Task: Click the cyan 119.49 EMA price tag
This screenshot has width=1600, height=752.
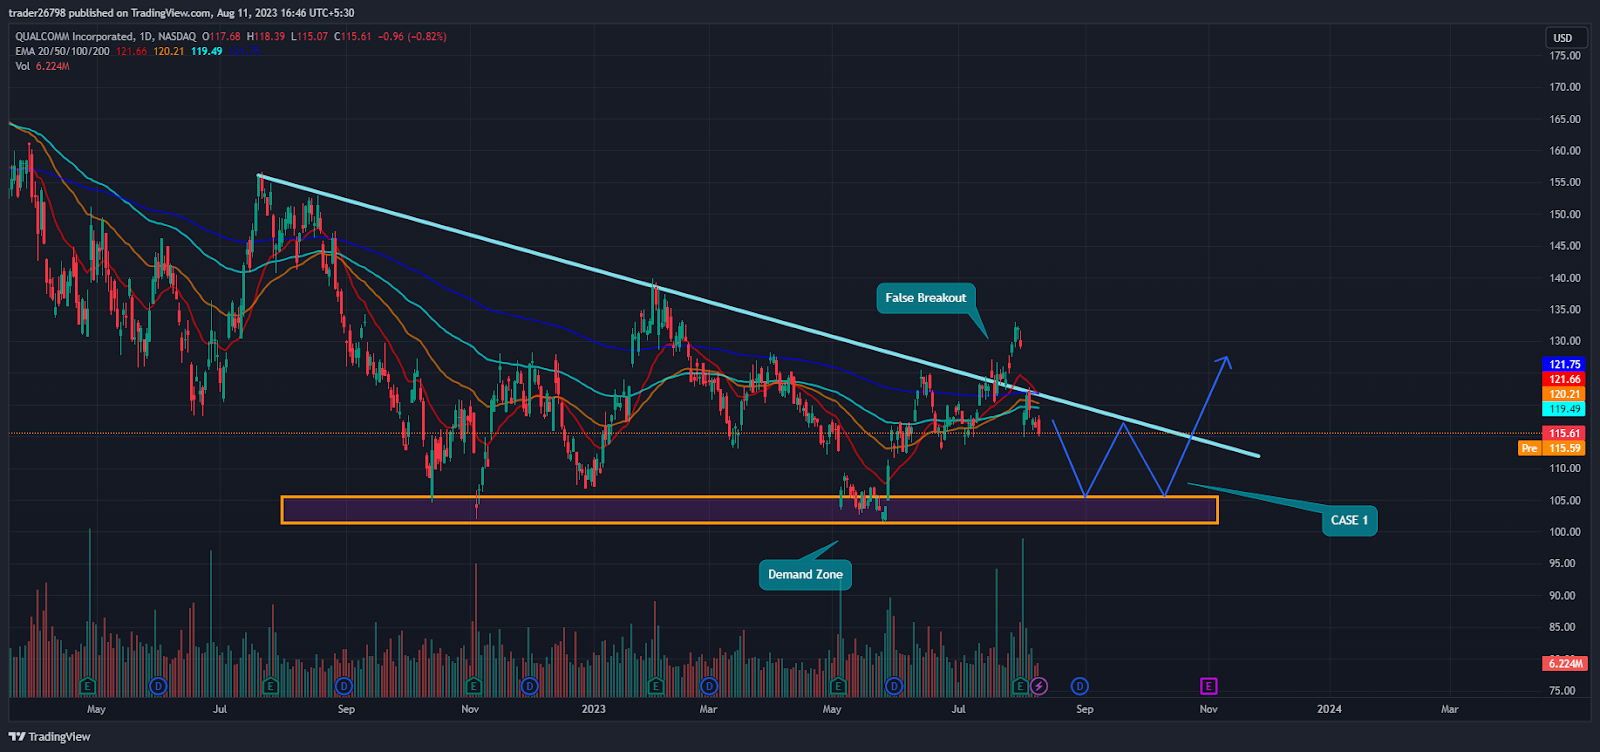Action: (1565, 409)
